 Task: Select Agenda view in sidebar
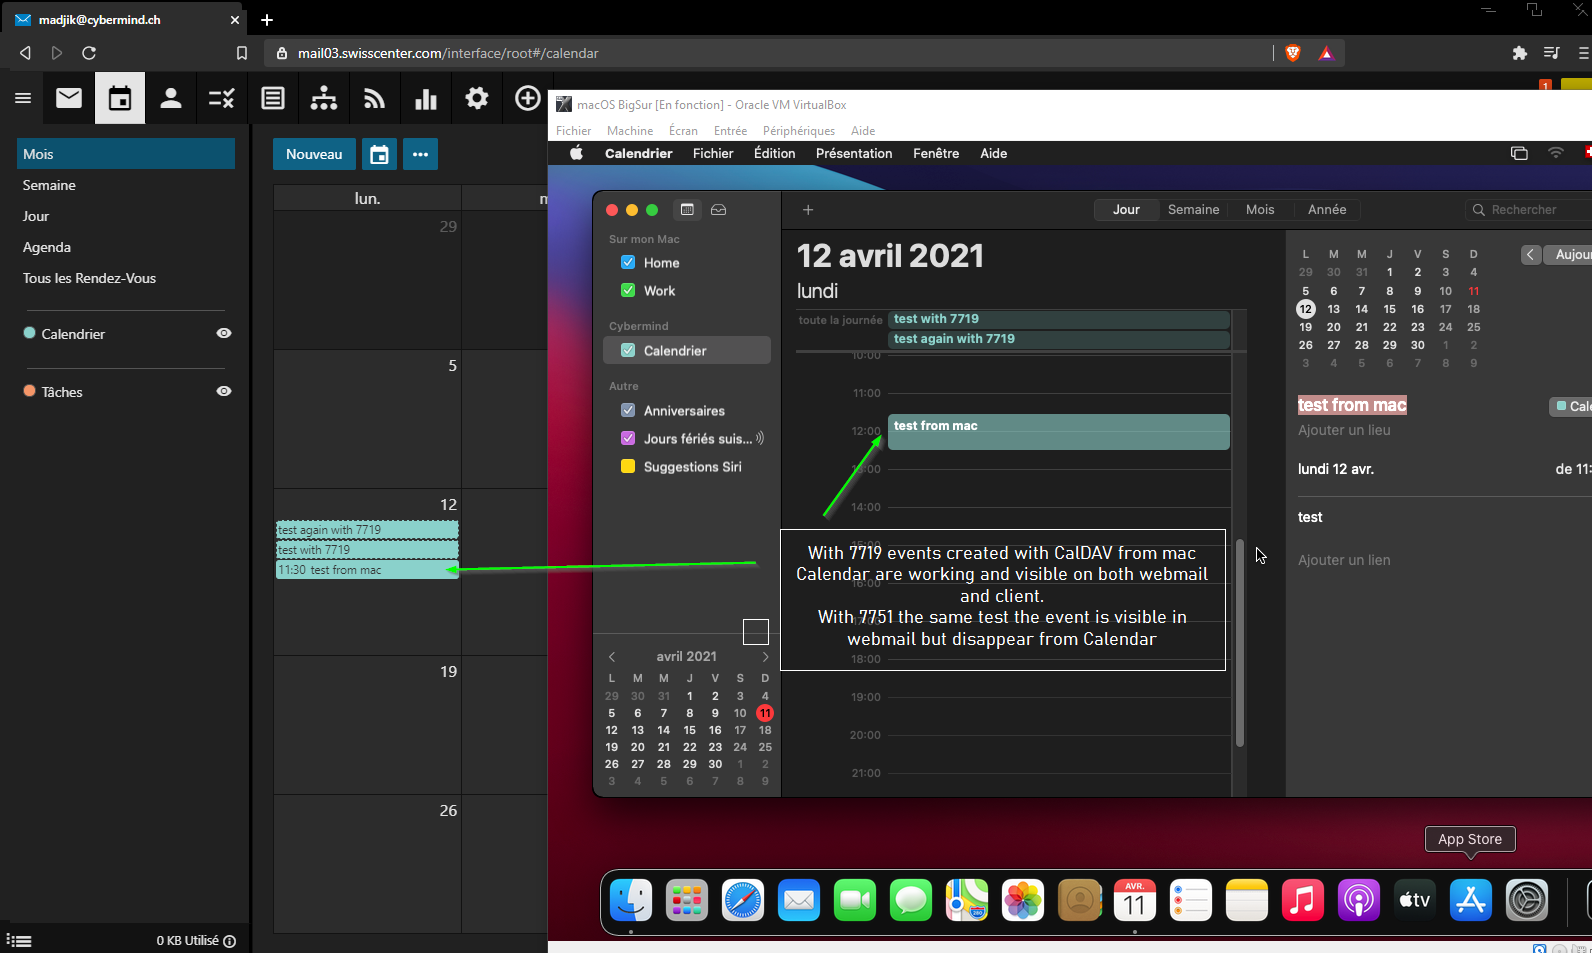47,247
